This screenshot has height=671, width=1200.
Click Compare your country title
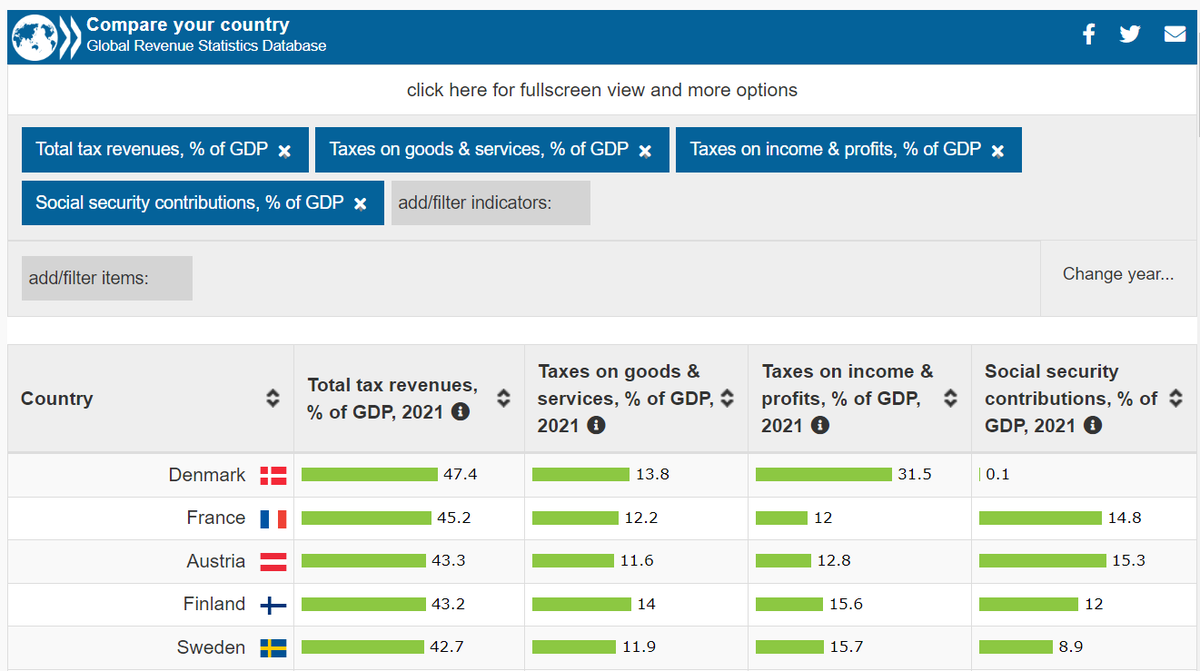[x=188, y=25]
